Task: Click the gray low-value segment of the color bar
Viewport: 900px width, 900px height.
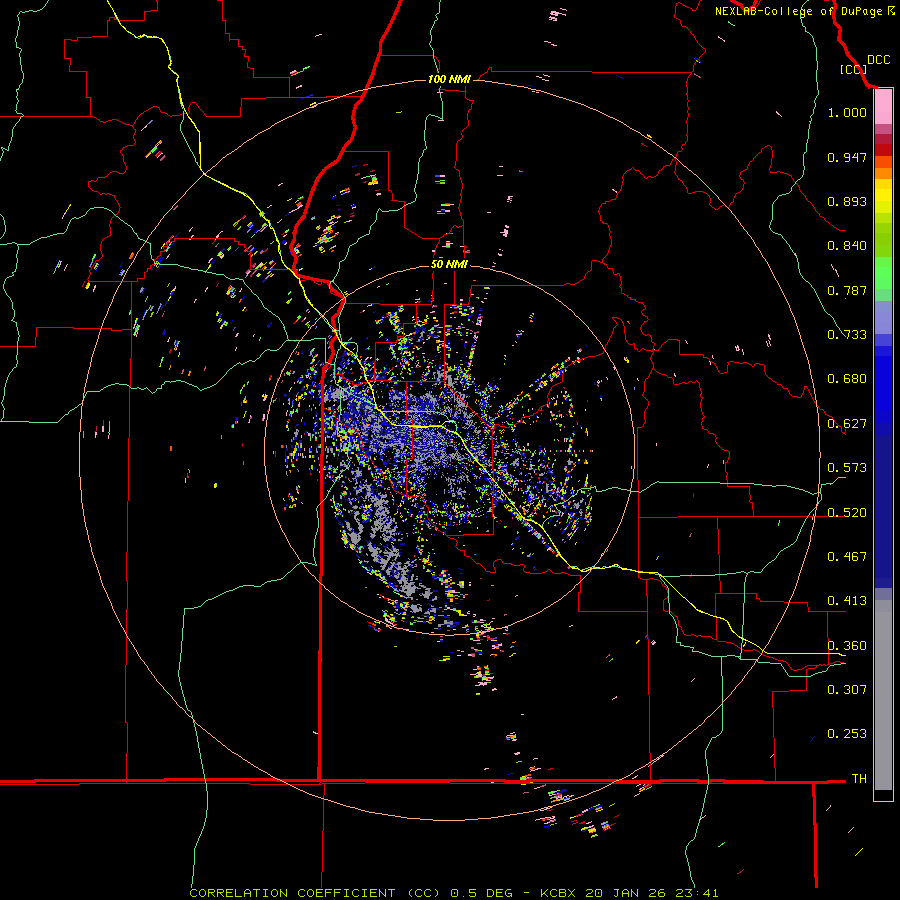Action: tap(883, 695)
